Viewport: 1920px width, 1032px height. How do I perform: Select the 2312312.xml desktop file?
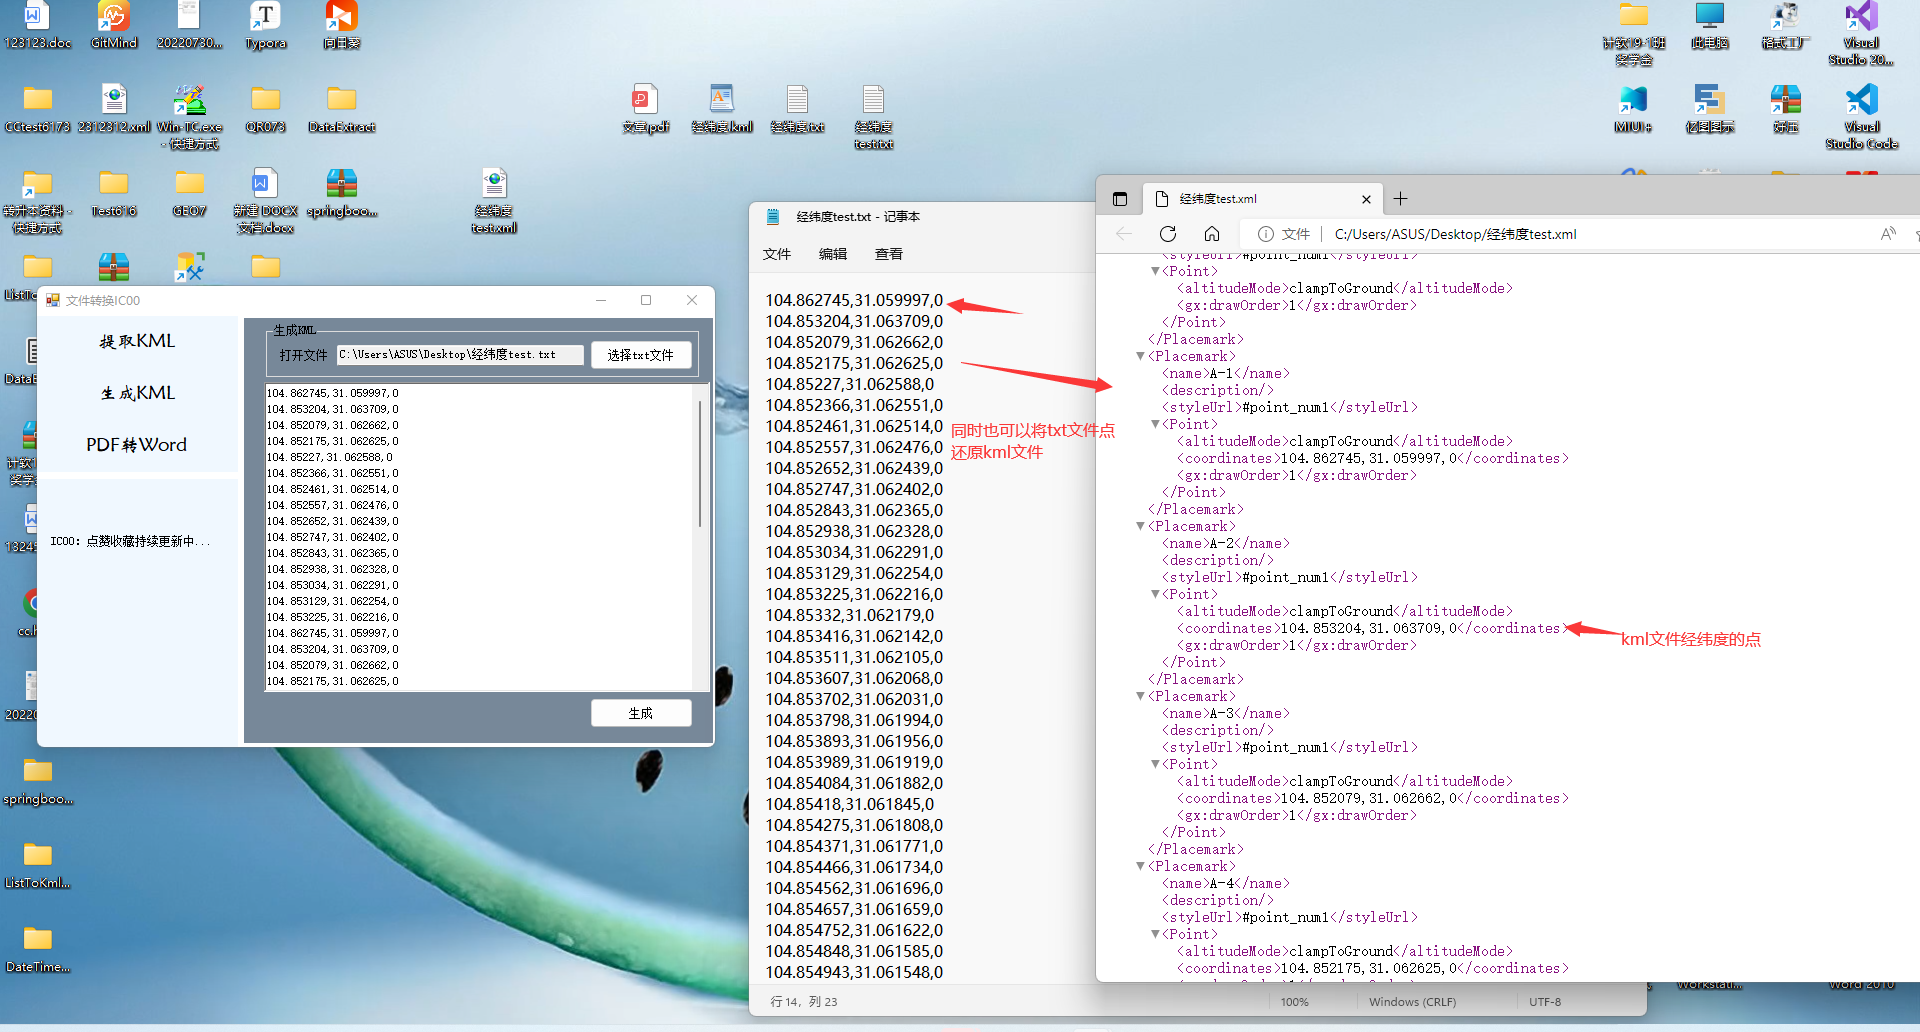pyautogui.click(x=114, y=108)
